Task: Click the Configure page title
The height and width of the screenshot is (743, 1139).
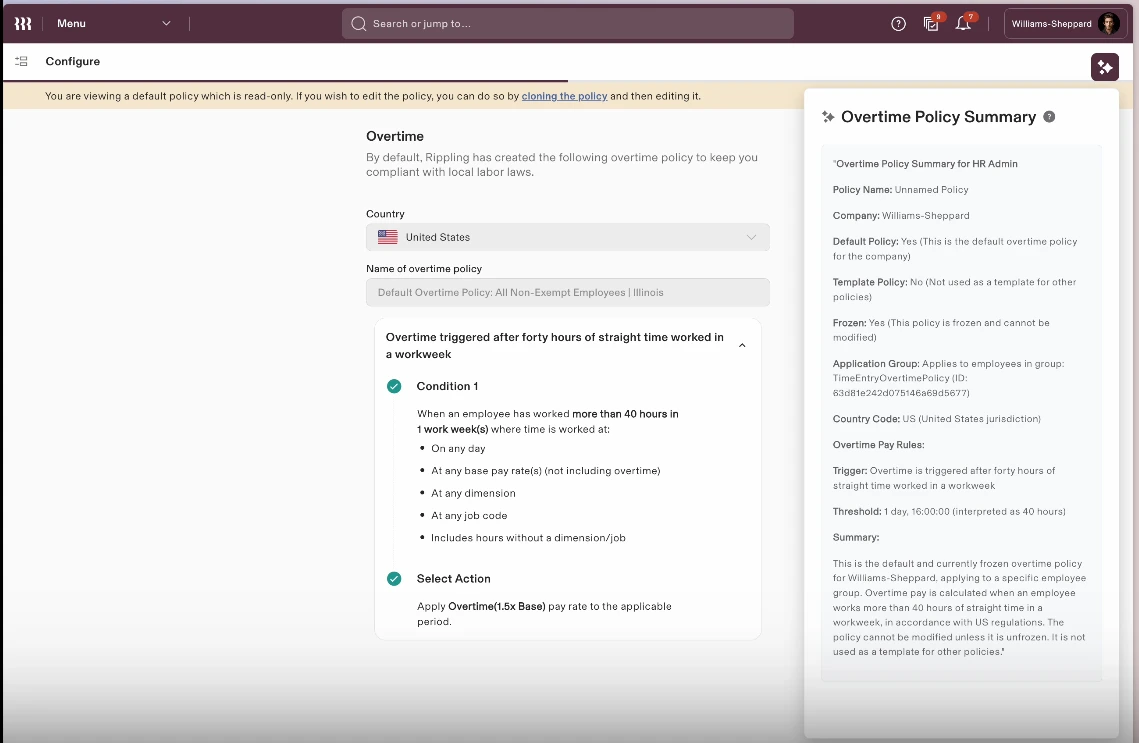Action: point(73,62)
